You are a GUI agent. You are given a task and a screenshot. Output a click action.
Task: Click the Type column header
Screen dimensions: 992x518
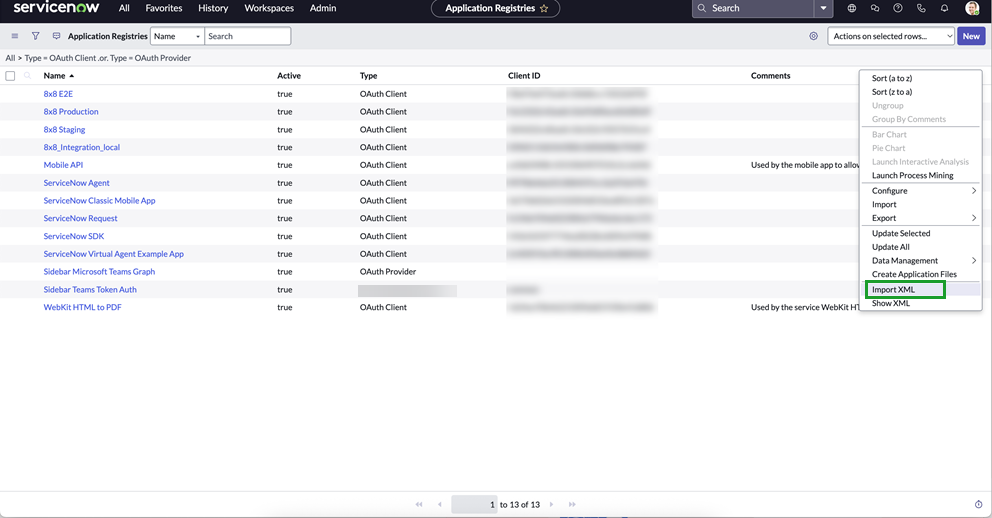[368, 75]
